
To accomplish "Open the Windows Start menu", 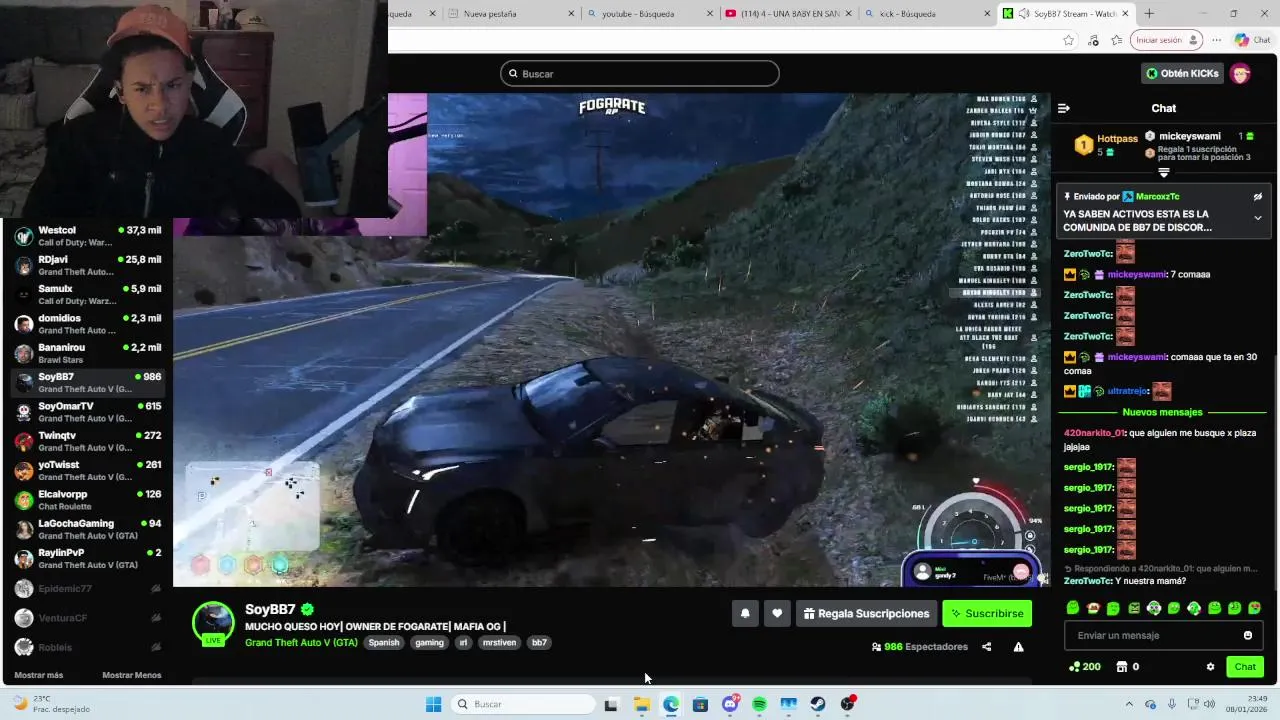I will point(433,704).
